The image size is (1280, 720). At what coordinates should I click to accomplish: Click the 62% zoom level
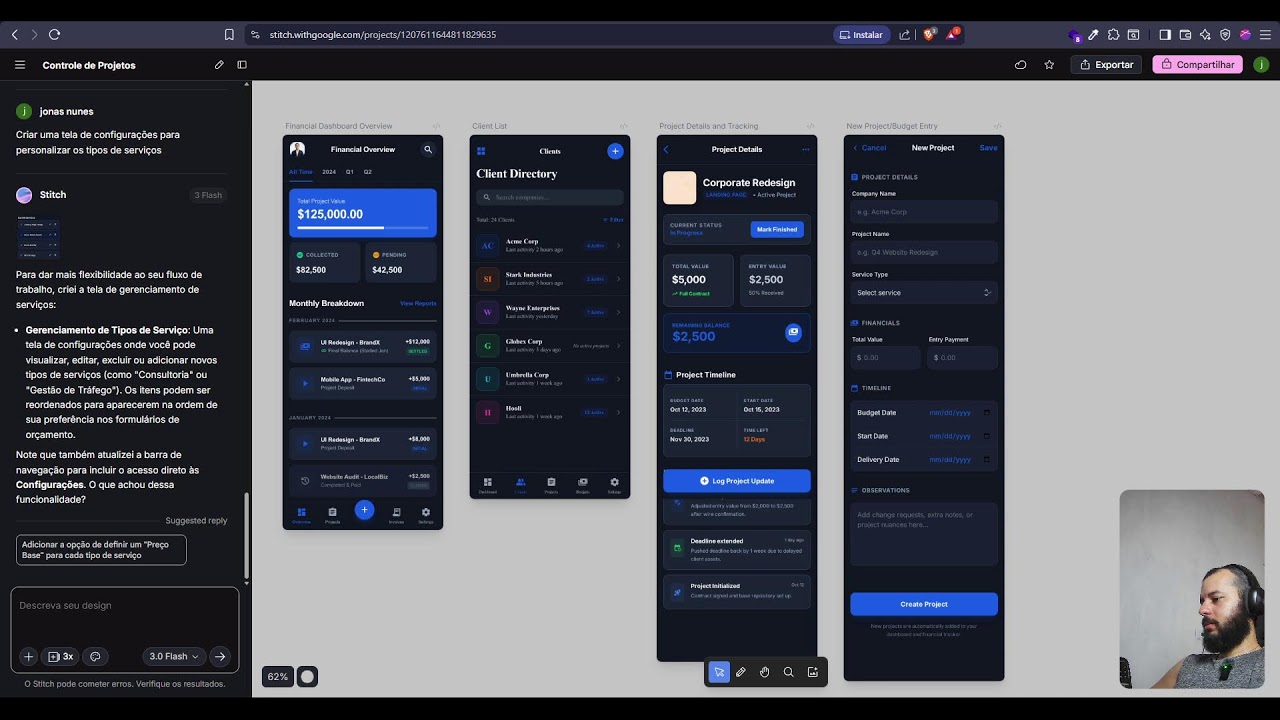pos(277,677)
